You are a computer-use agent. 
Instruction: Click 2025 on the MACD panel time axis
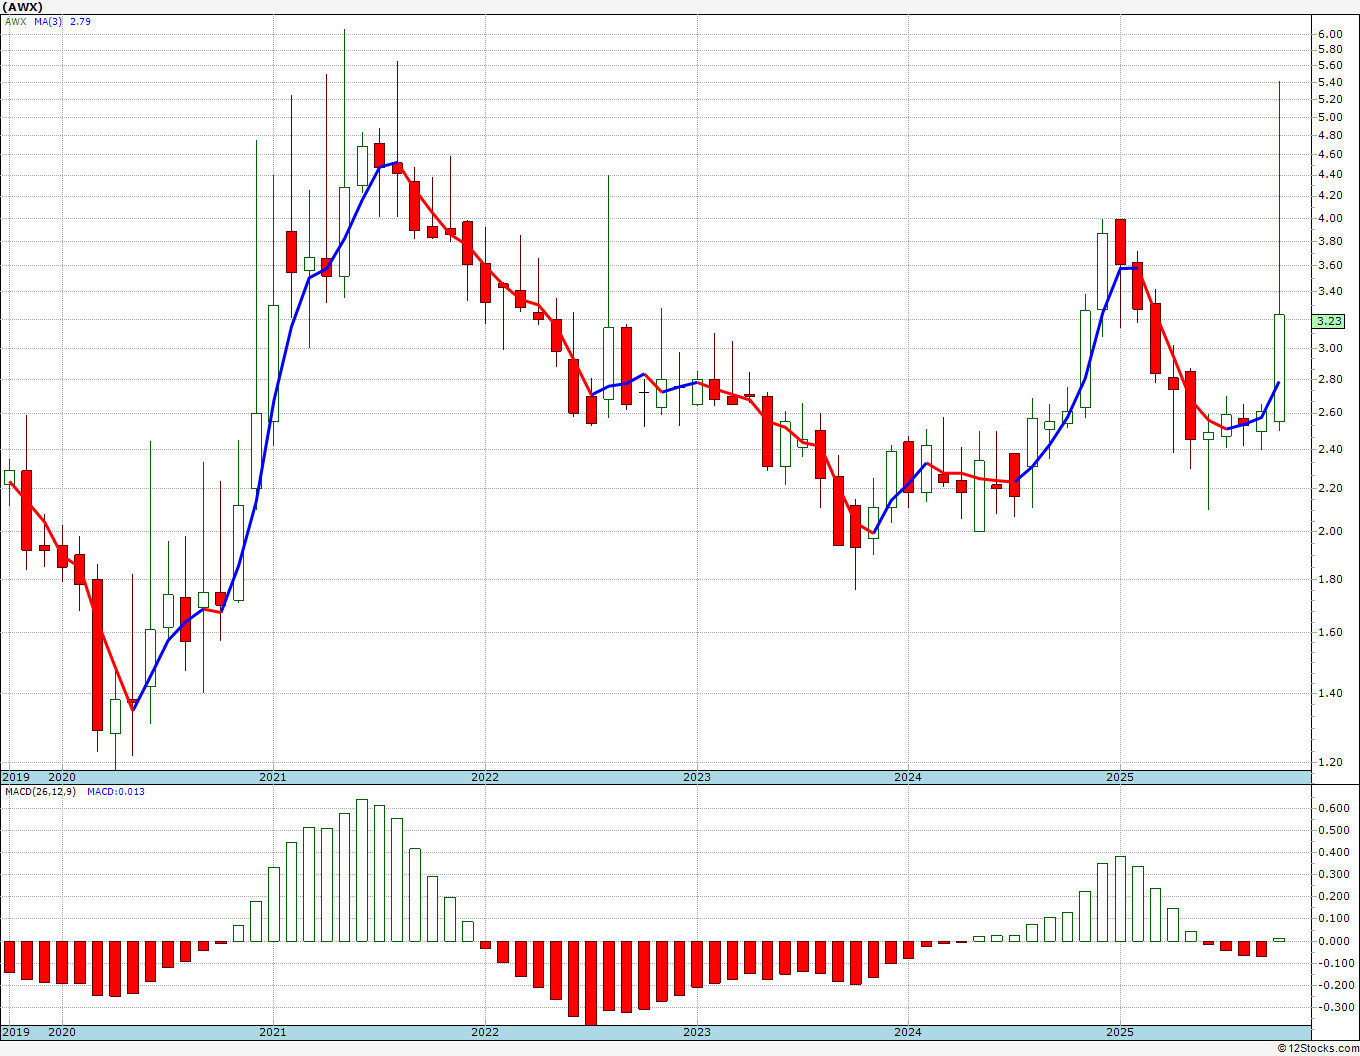(1119, 1032)
